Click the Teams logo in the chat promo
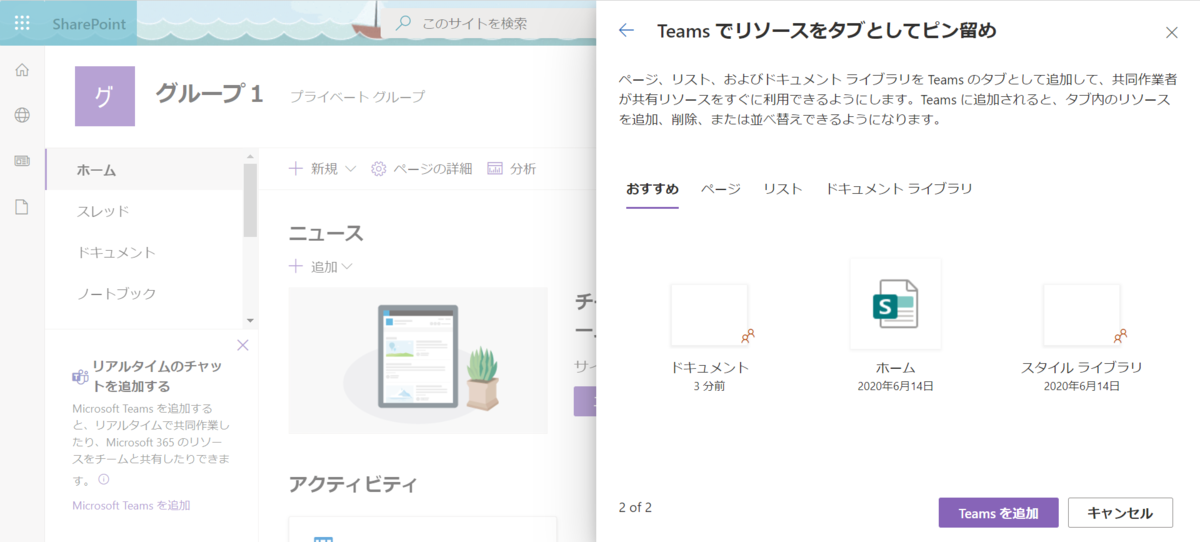This screenshot has height=542, width=1200. (x=80, y=376)
